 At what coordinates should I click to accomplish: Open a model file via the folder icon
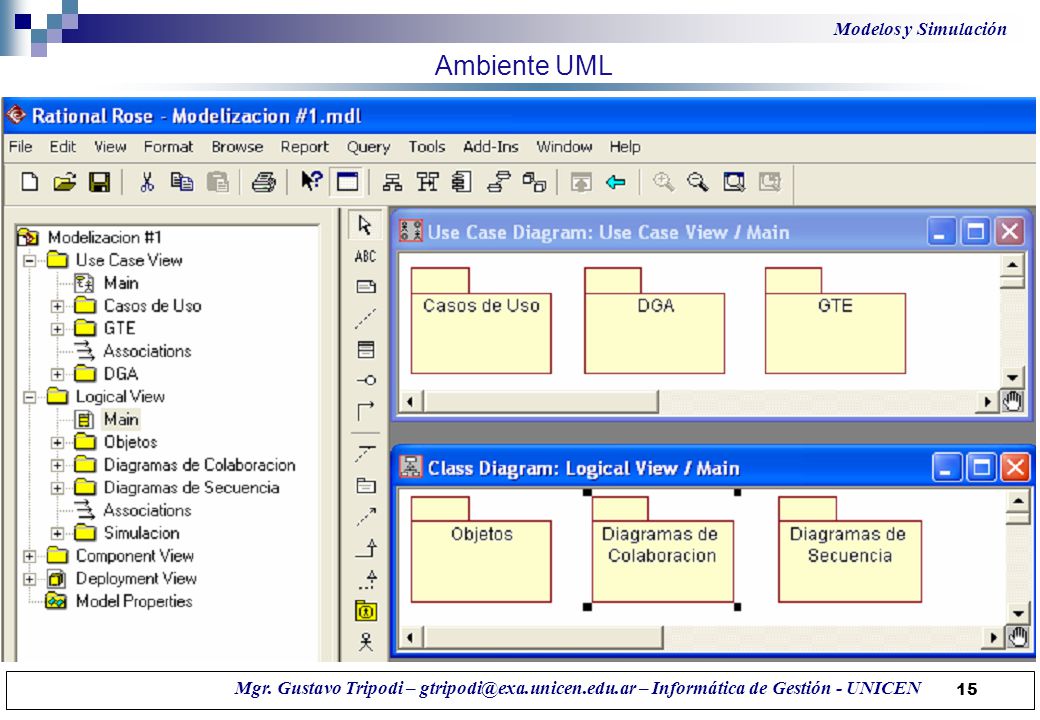click(x=64, y=182)
